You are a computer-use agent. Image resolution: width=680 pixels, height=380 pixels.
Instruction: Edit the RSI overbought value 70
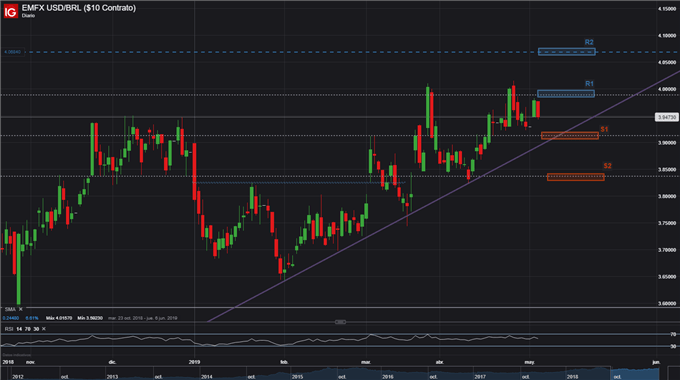coord(27,329)
